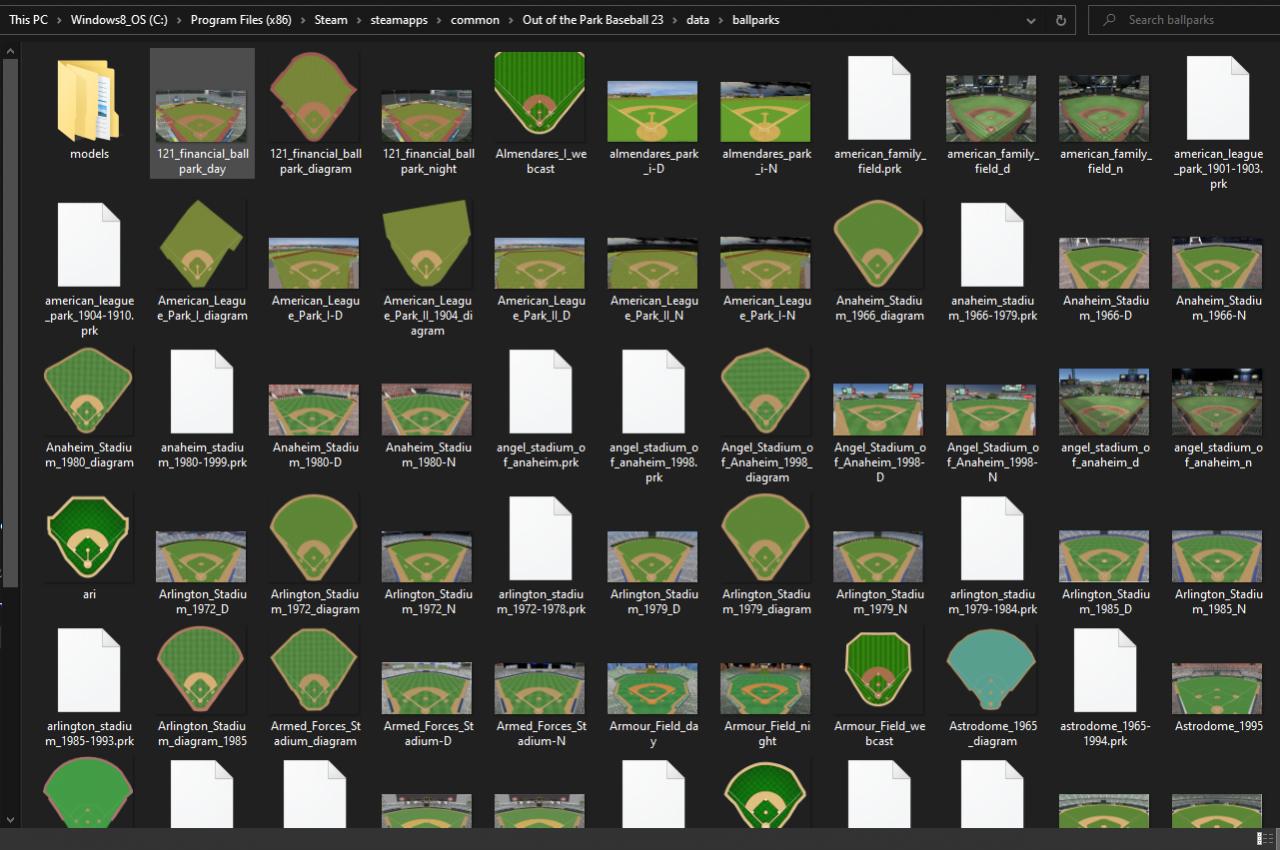The width and height of the screenshot is (1280, 850).
Task: Select the ari ballpark diagram file
Action: click(x=90, y=546)
